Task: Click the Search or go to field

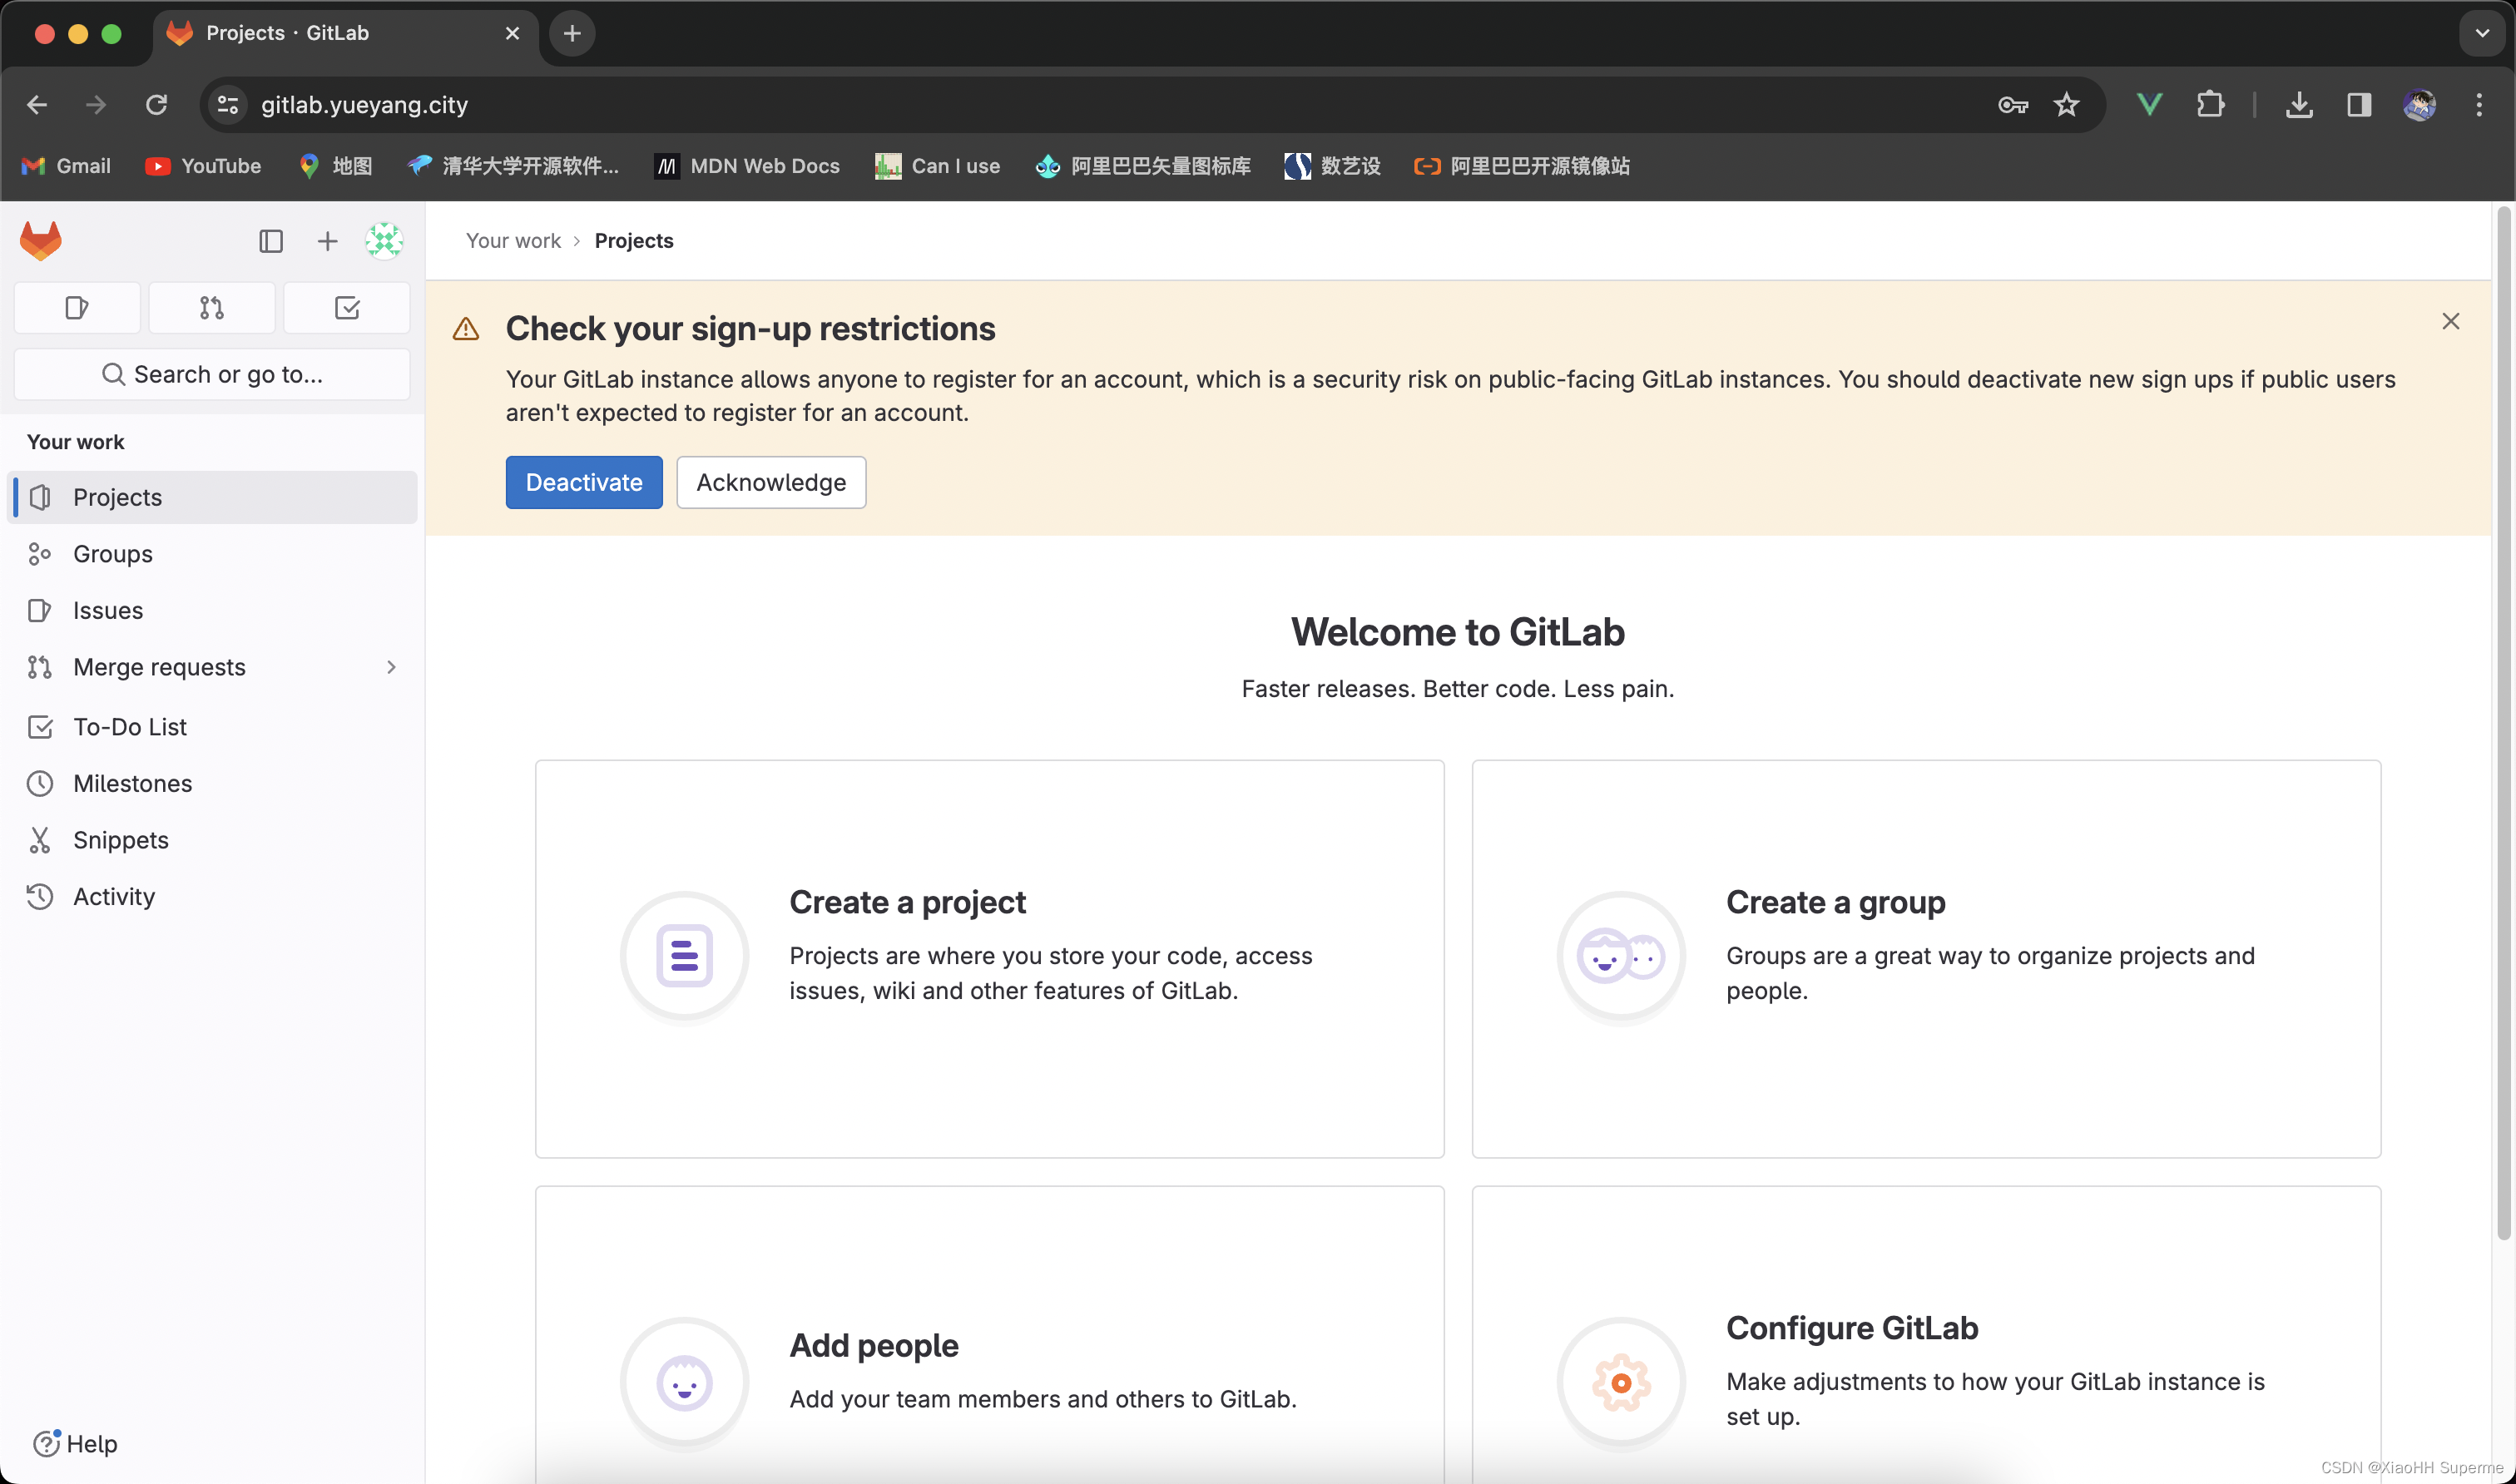Action: pos(212,374)
